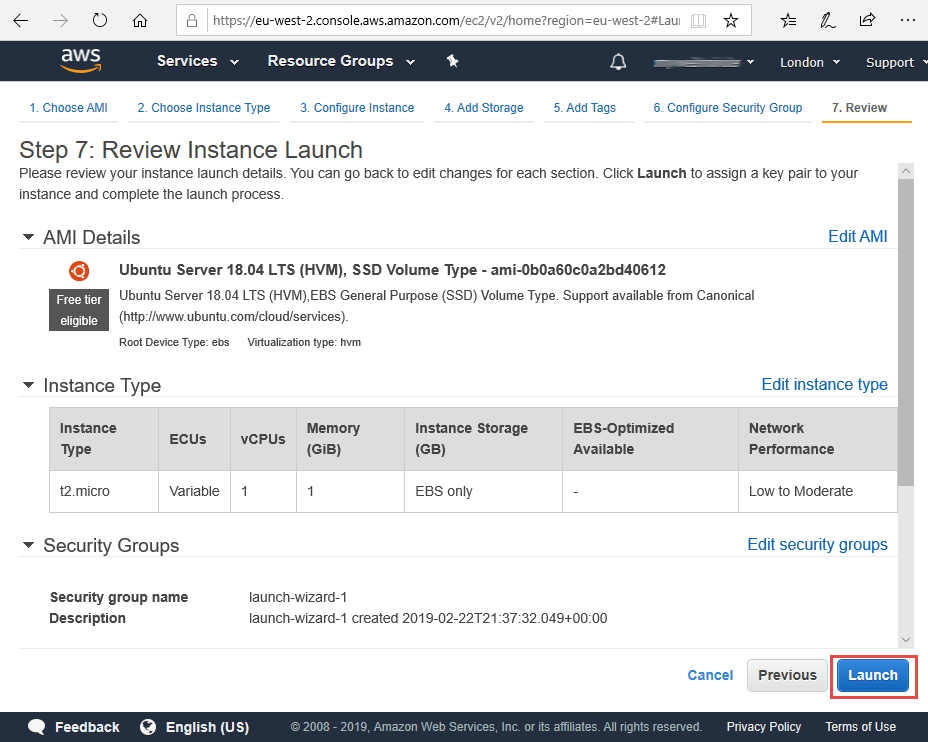
Task: Click the Edit AMI link
Action: (x=858, y=237)
